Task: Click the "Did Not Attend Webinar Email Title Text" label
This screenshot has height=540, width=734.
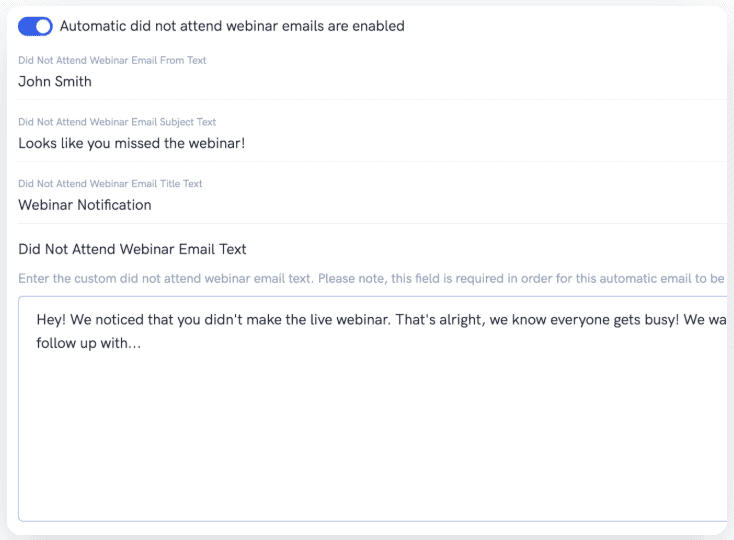Action: [x=110, y=184]
